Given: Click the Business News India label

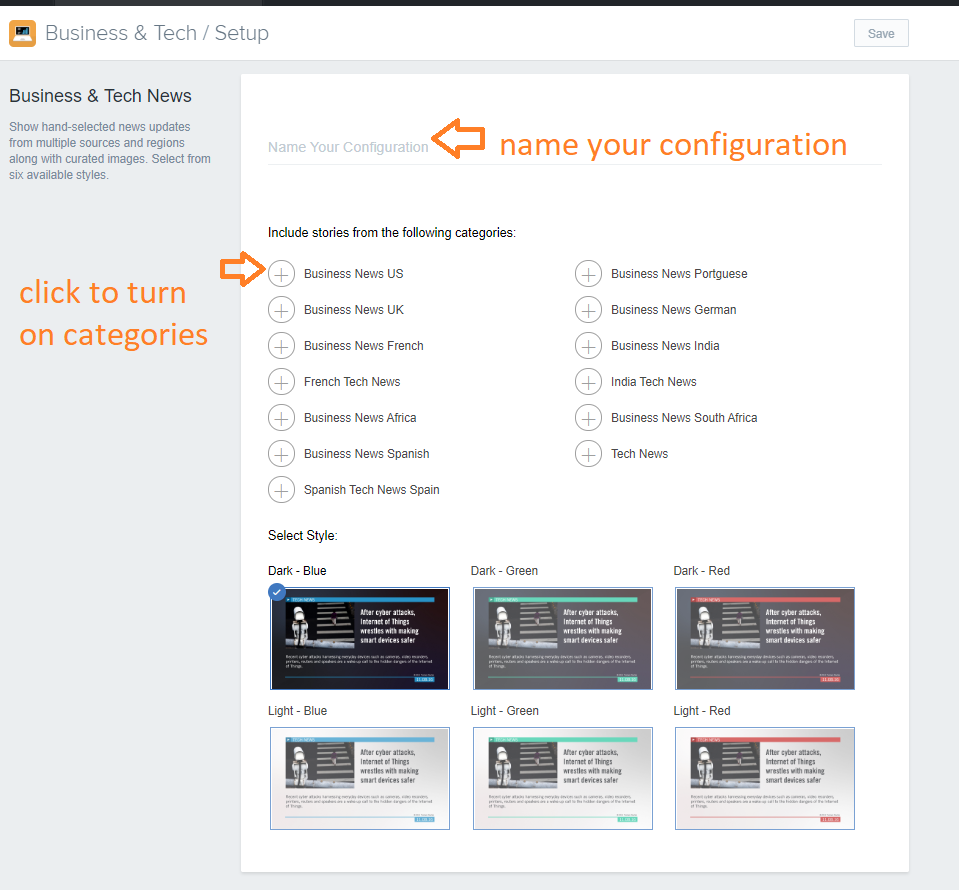Looking at the screenshot, I should tap(665, 346).
